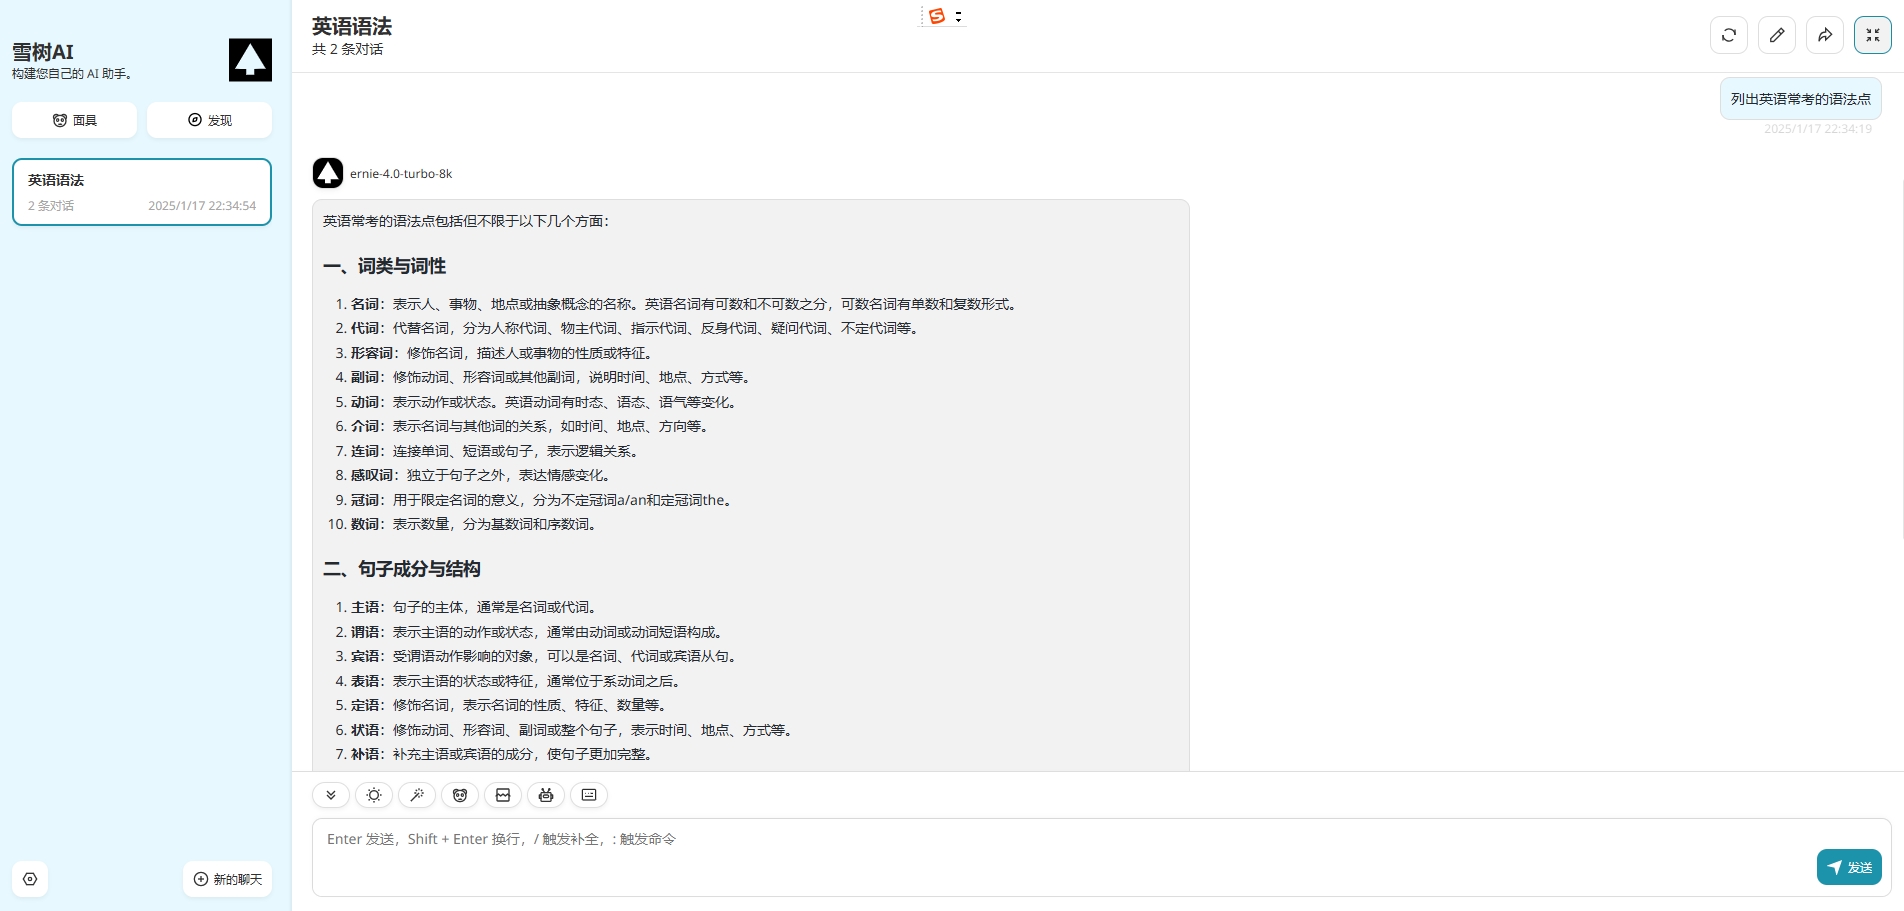Viewport: 1904px width, 911px height.
Task: Open settings via bottom-left gear icon
Action: tap(30, 878)
